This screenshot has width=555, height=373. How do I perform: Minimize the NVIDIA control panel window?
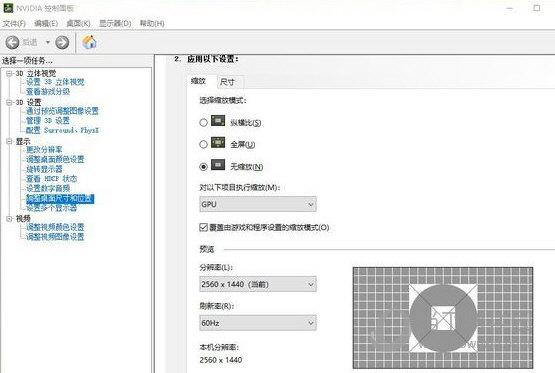point(510,8)
